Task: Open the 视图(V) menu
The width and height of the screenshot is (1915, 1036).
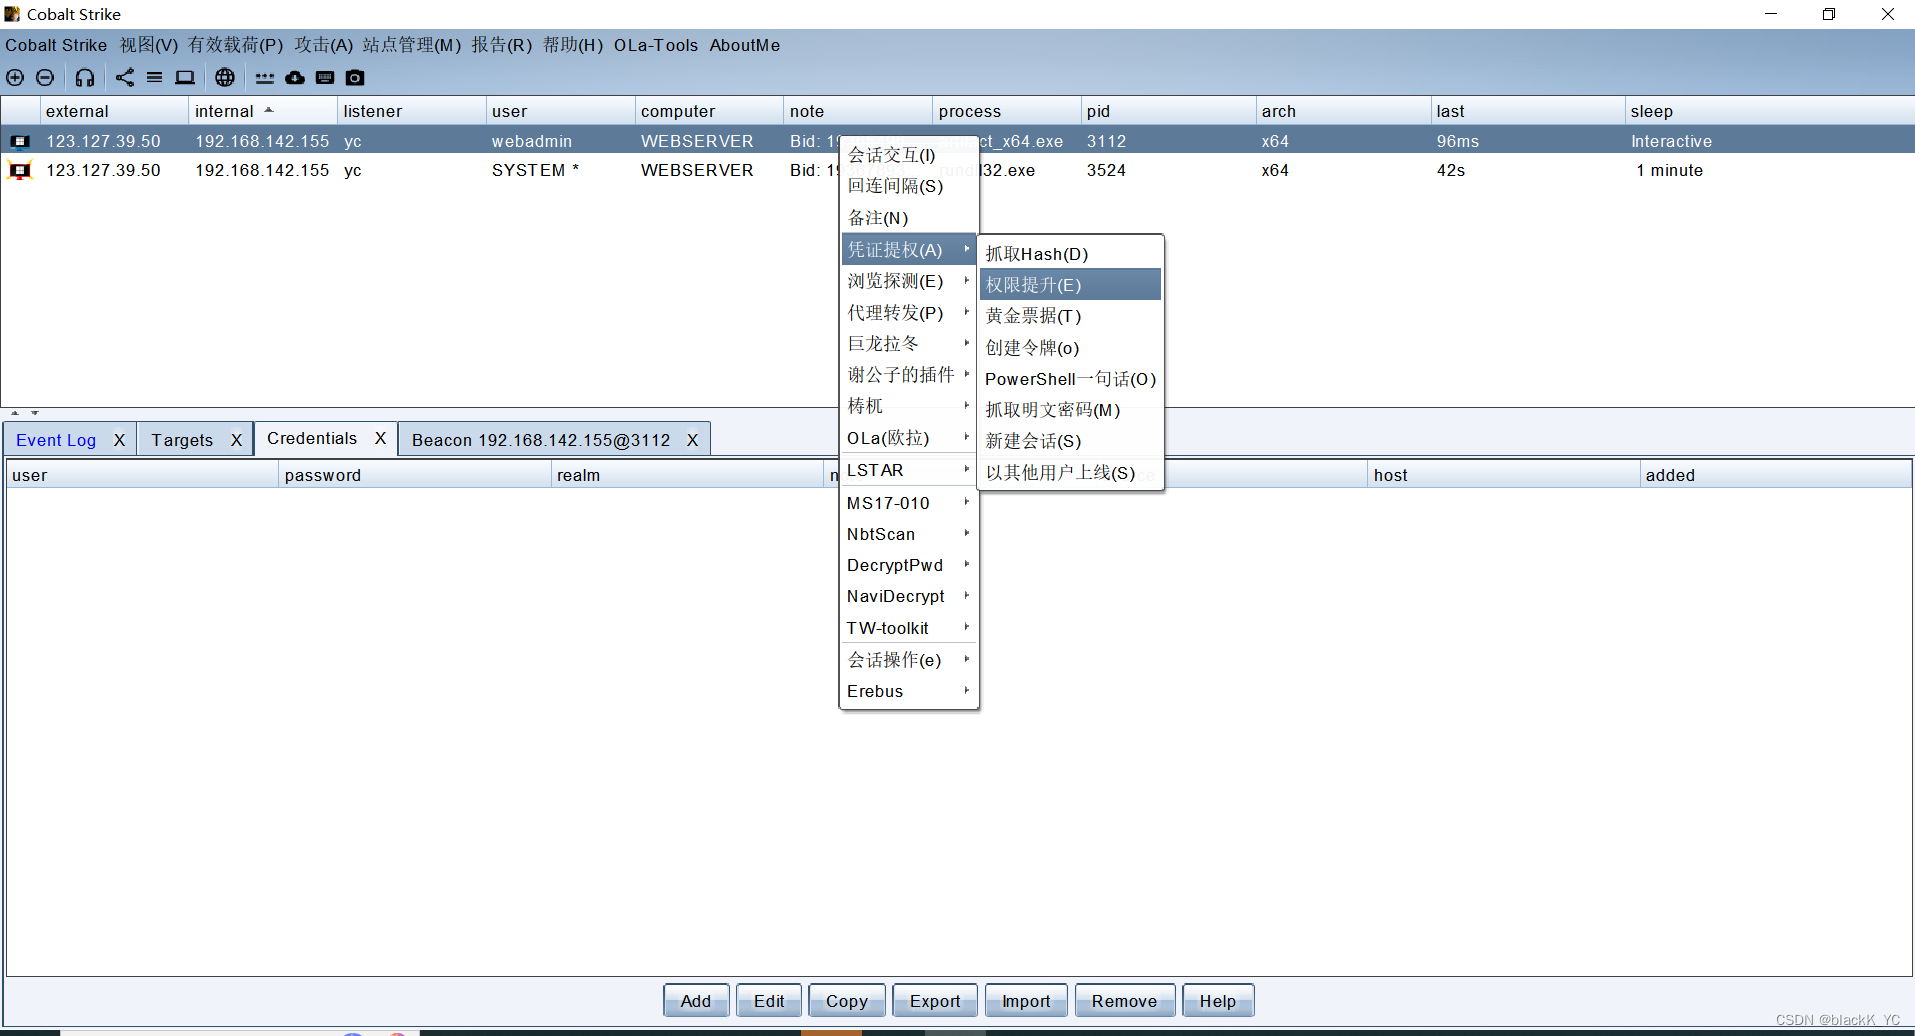Action: 149,45
